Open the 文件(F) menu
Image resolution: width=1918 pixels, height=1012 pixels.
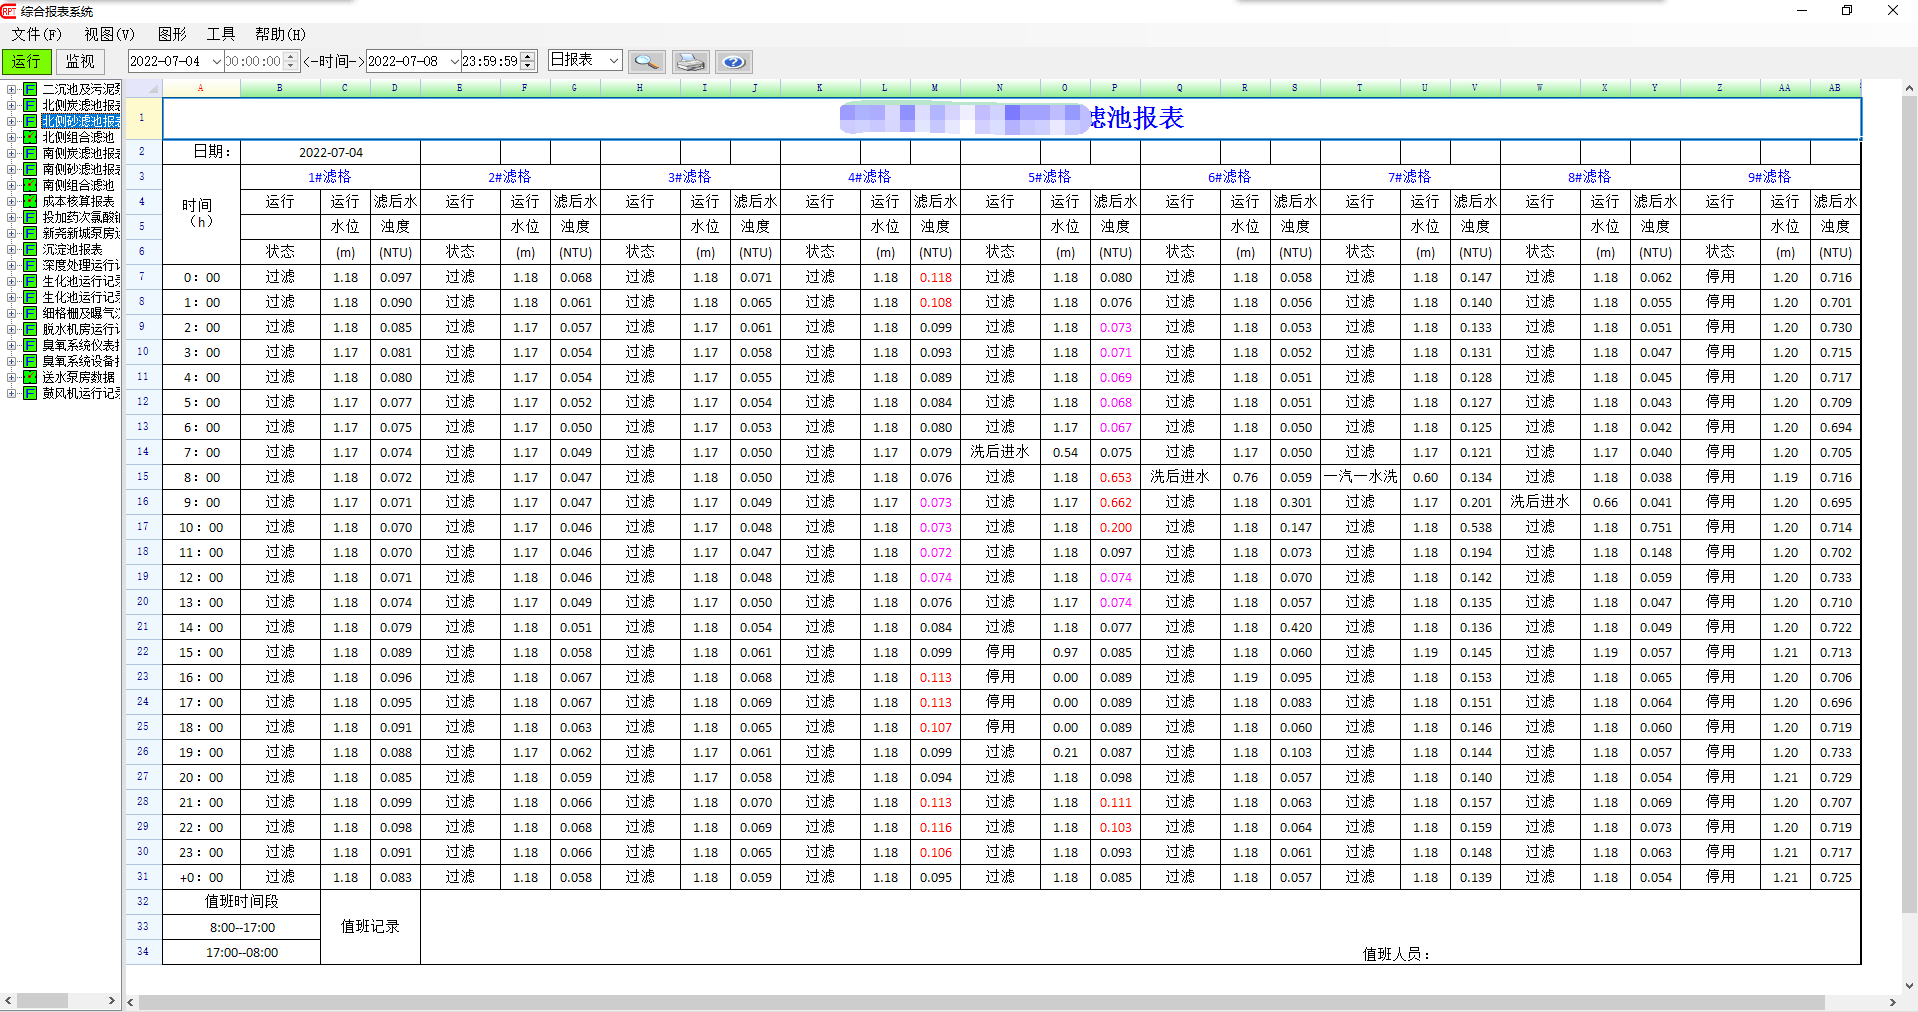36,34
